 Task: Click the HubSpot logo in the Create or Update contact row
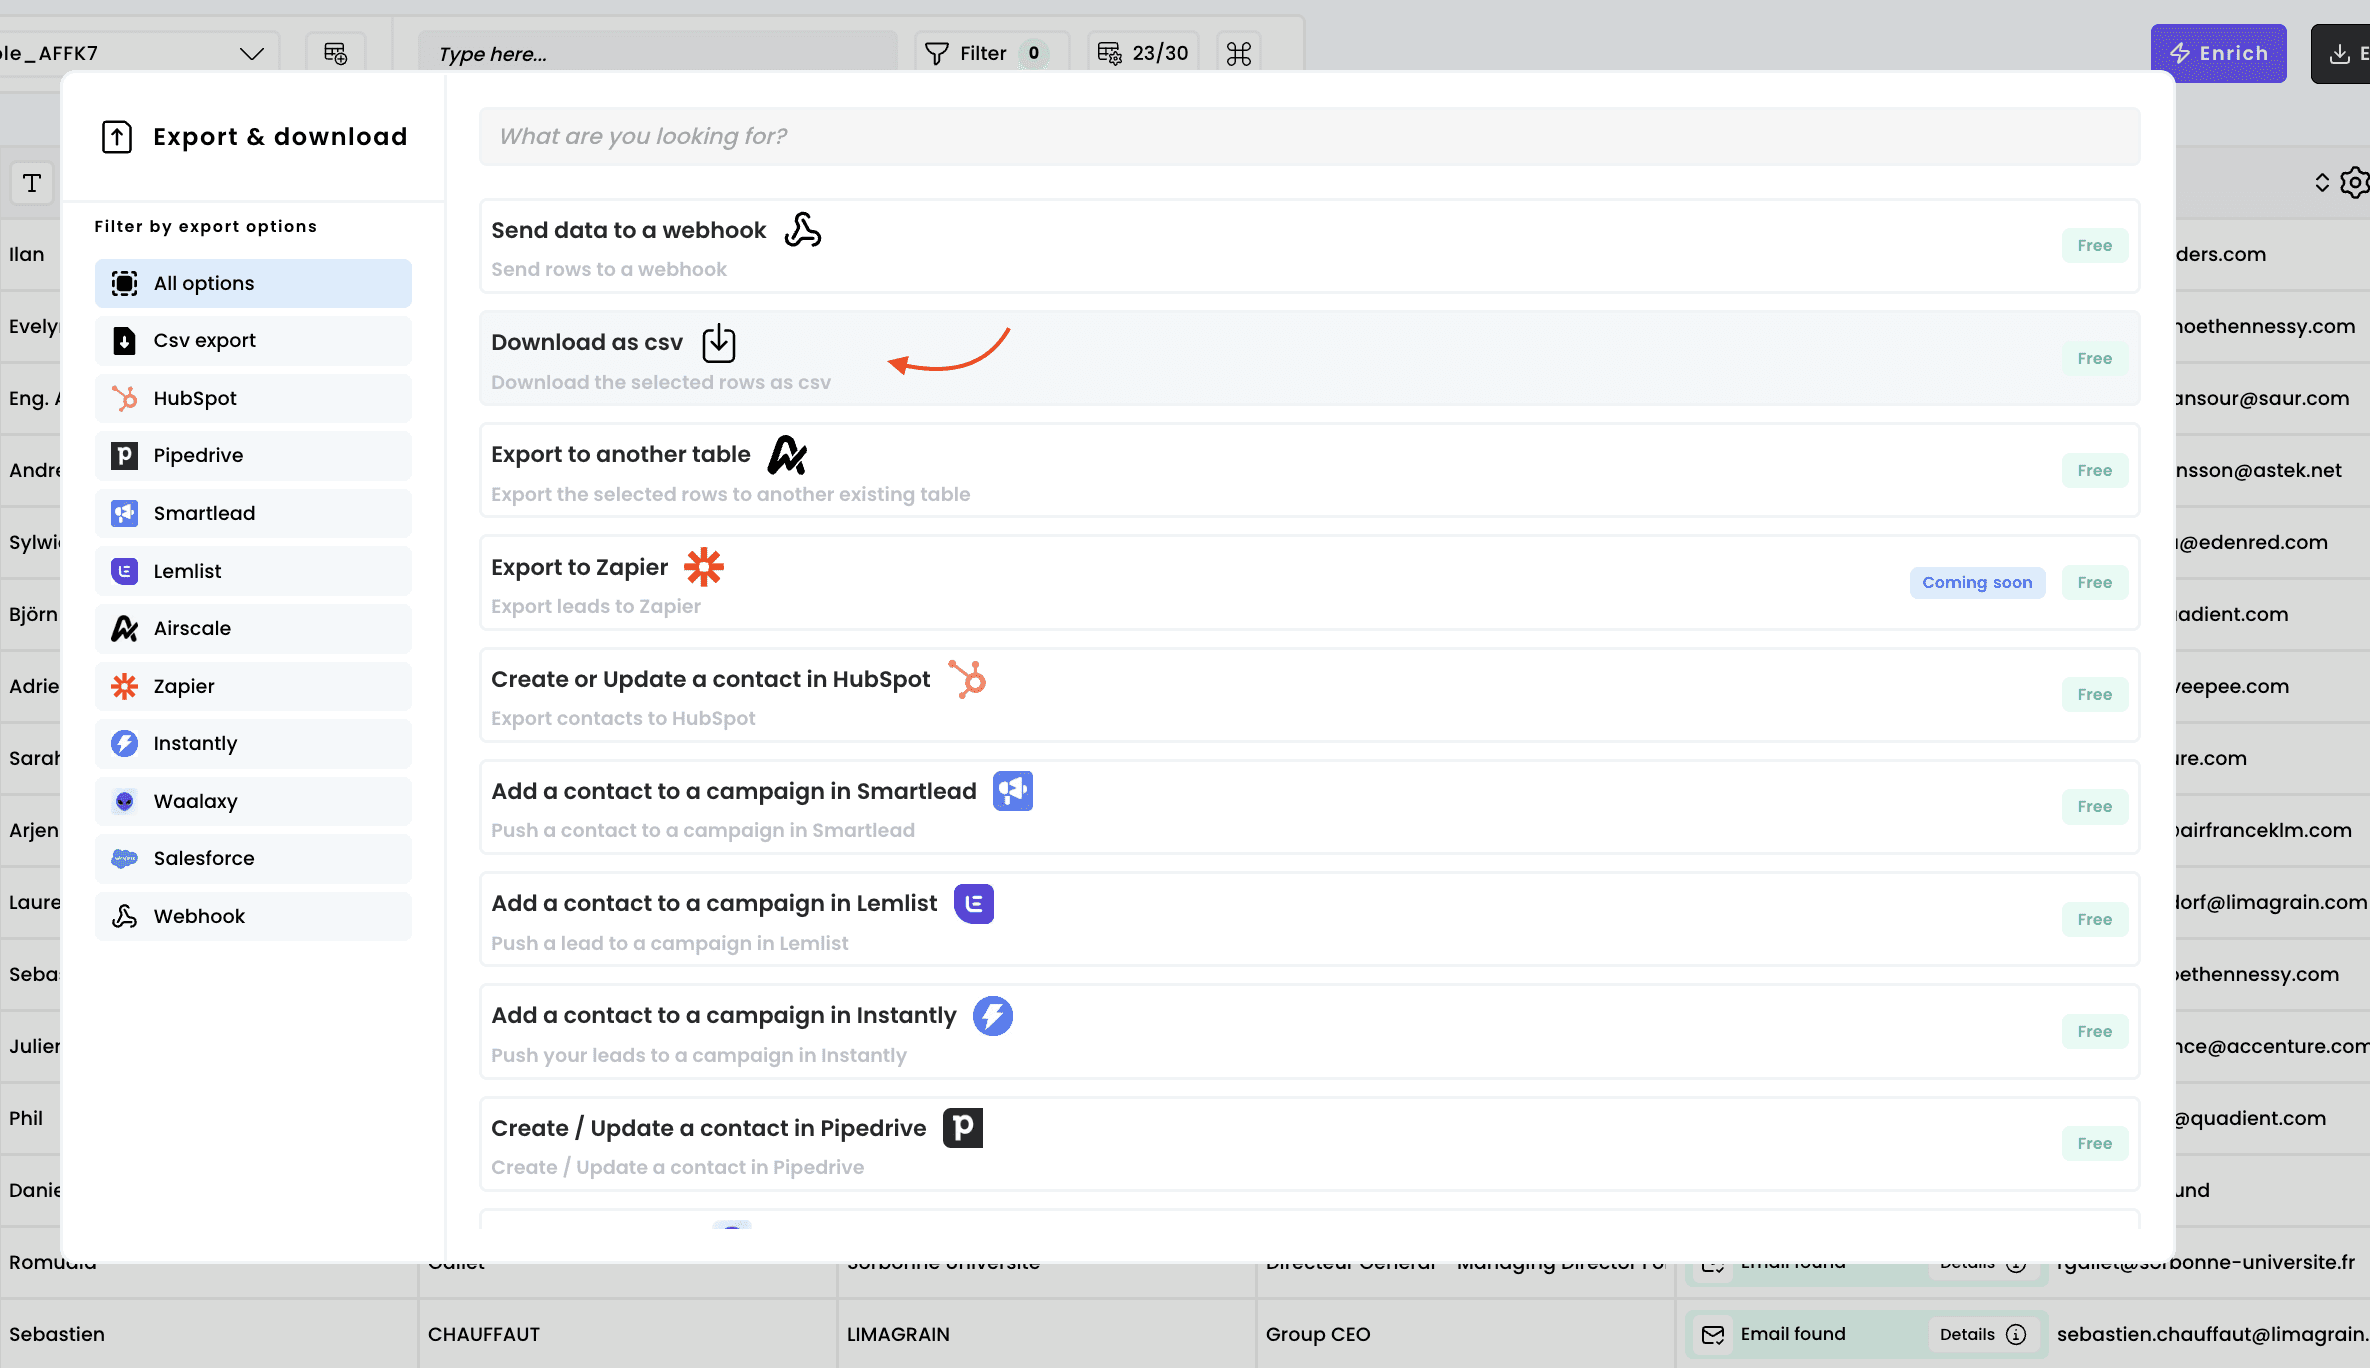(967, 679)
